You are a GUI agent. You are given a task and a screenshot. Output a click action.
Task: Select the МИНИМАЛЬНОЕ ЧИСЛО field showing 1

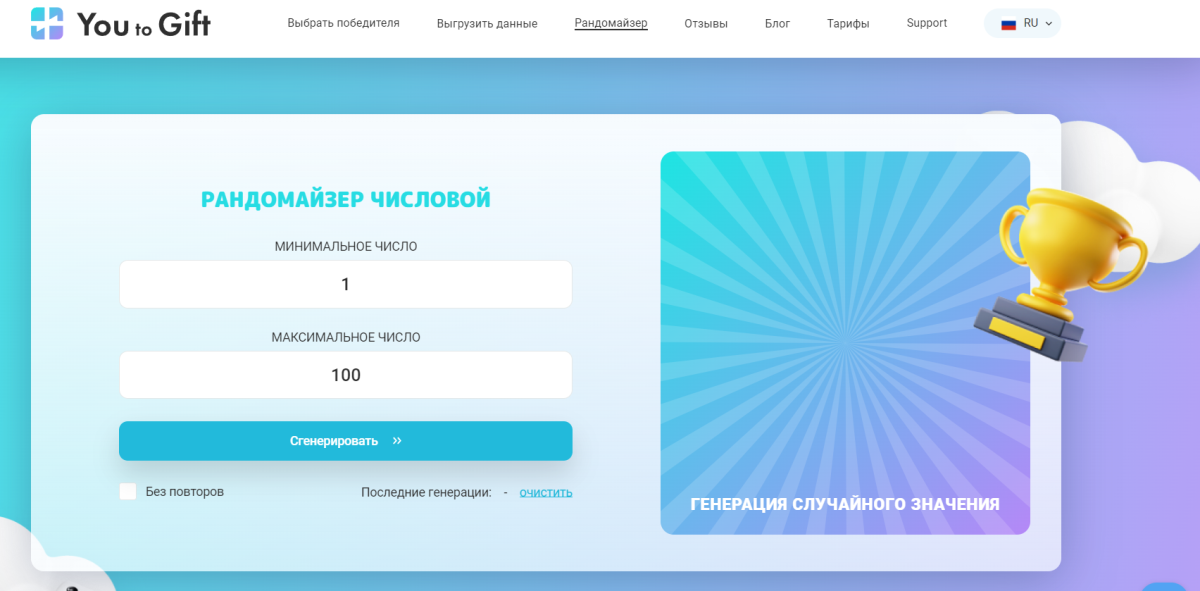click(345, 284)
